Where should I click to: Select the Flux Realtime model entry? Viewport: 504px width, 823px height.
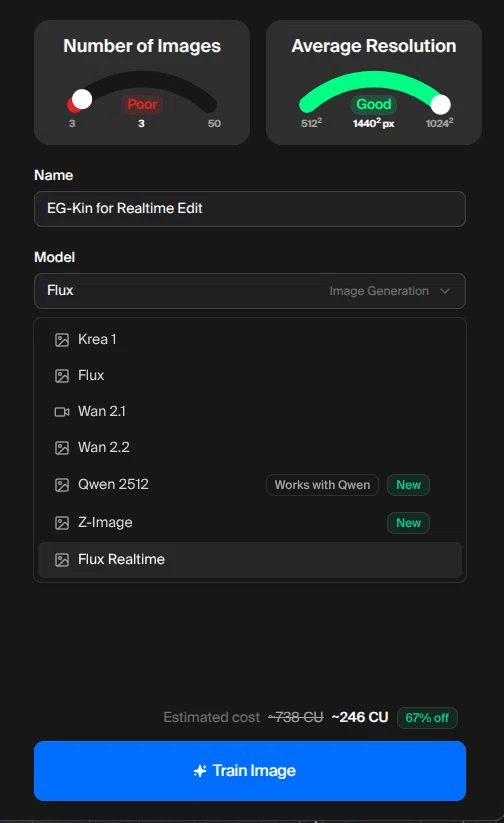point(250,560)
